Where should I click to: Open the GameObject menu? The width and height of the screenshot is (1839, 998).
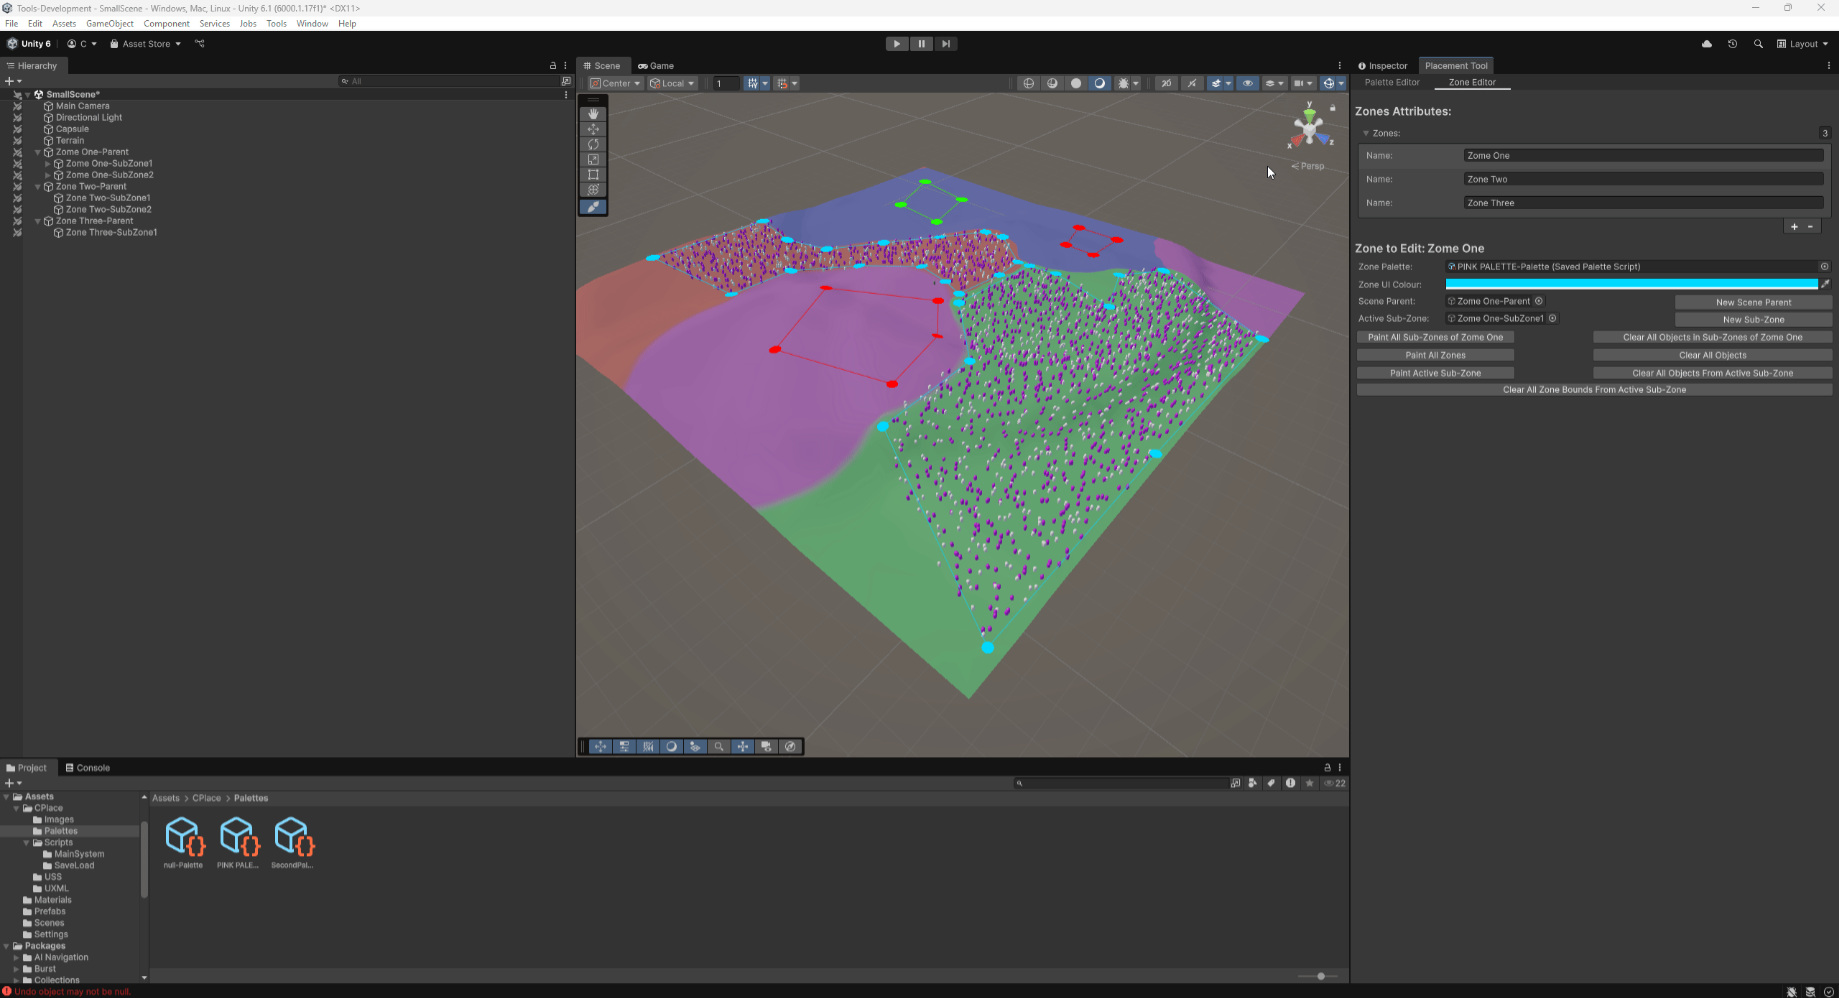point(110,23)
